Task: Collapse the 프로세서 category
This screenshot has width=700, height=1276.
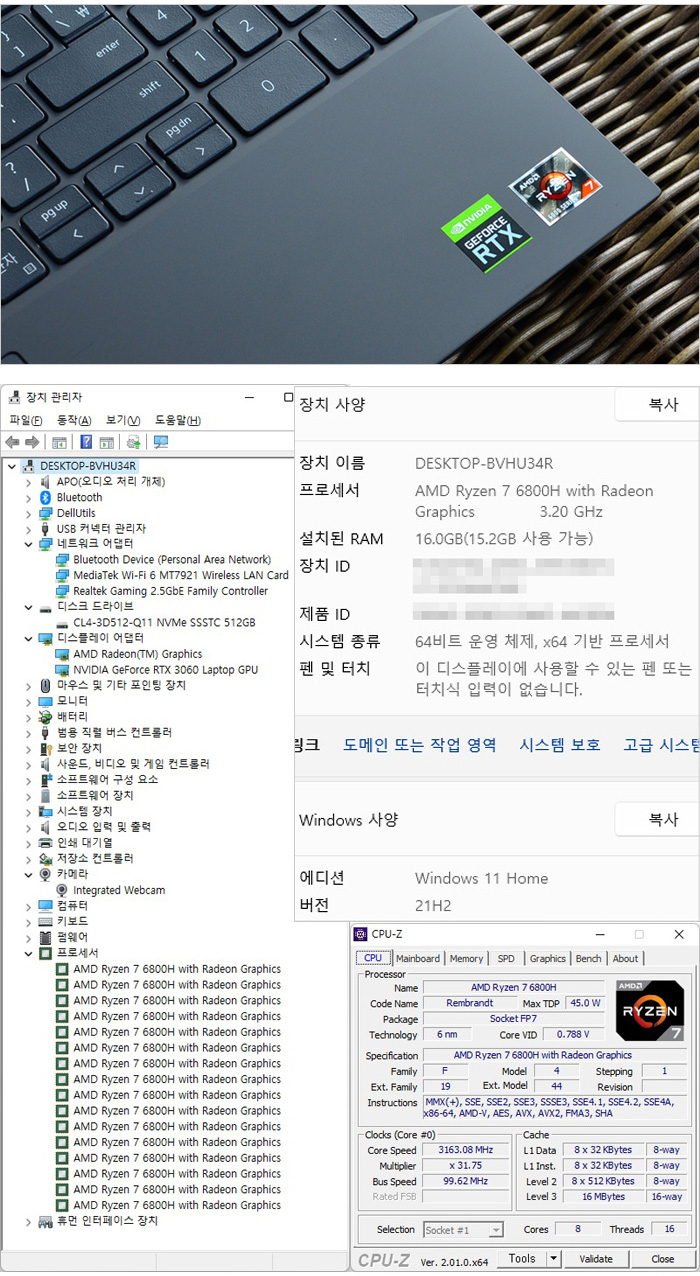Action: (x=28, y=953)
